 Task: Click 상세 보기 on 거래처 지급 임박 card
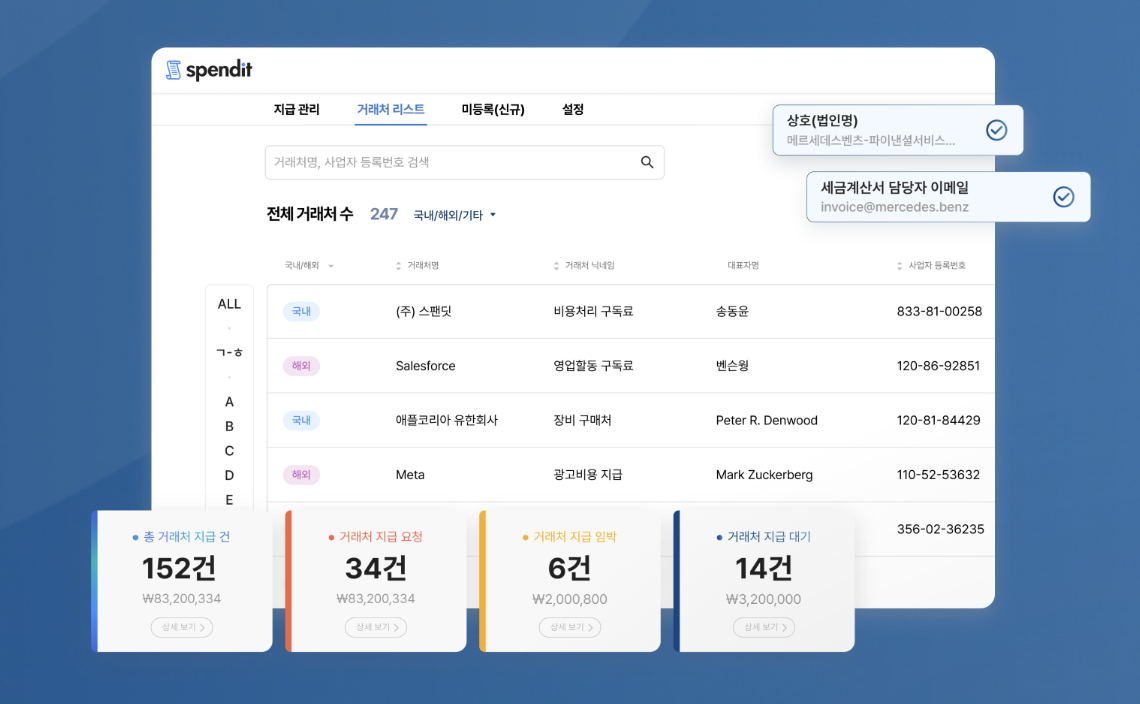(570, 627)
